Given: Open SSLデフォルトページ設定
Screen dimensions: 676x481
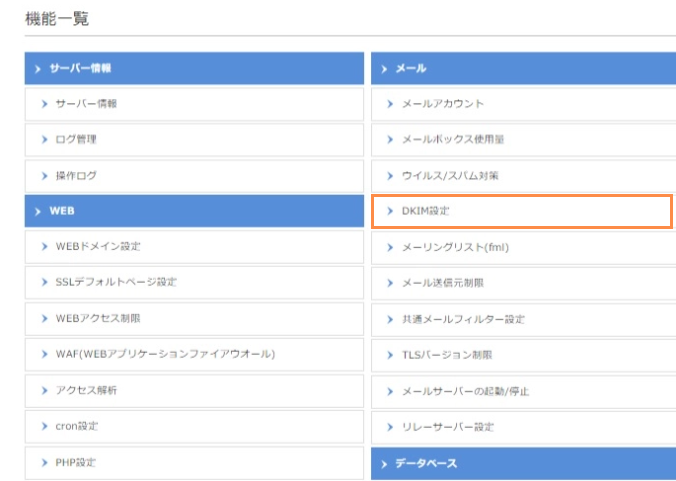Looking at the screenshot, I should 194,283.
